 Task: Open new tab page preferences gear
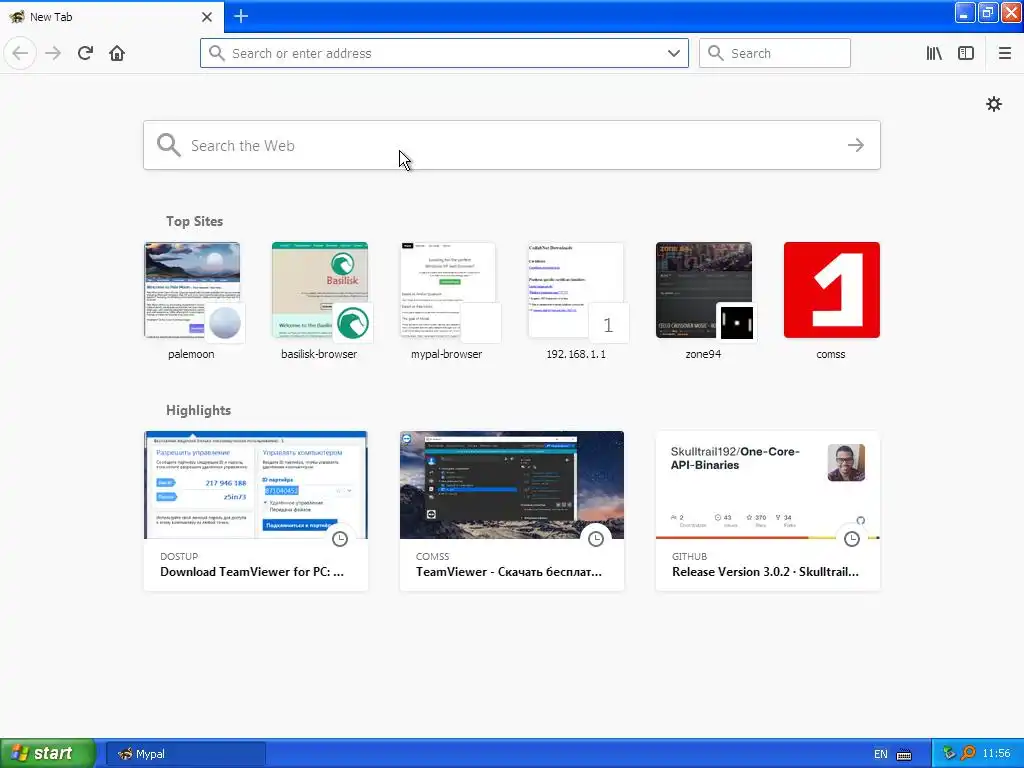click(993, 104)
